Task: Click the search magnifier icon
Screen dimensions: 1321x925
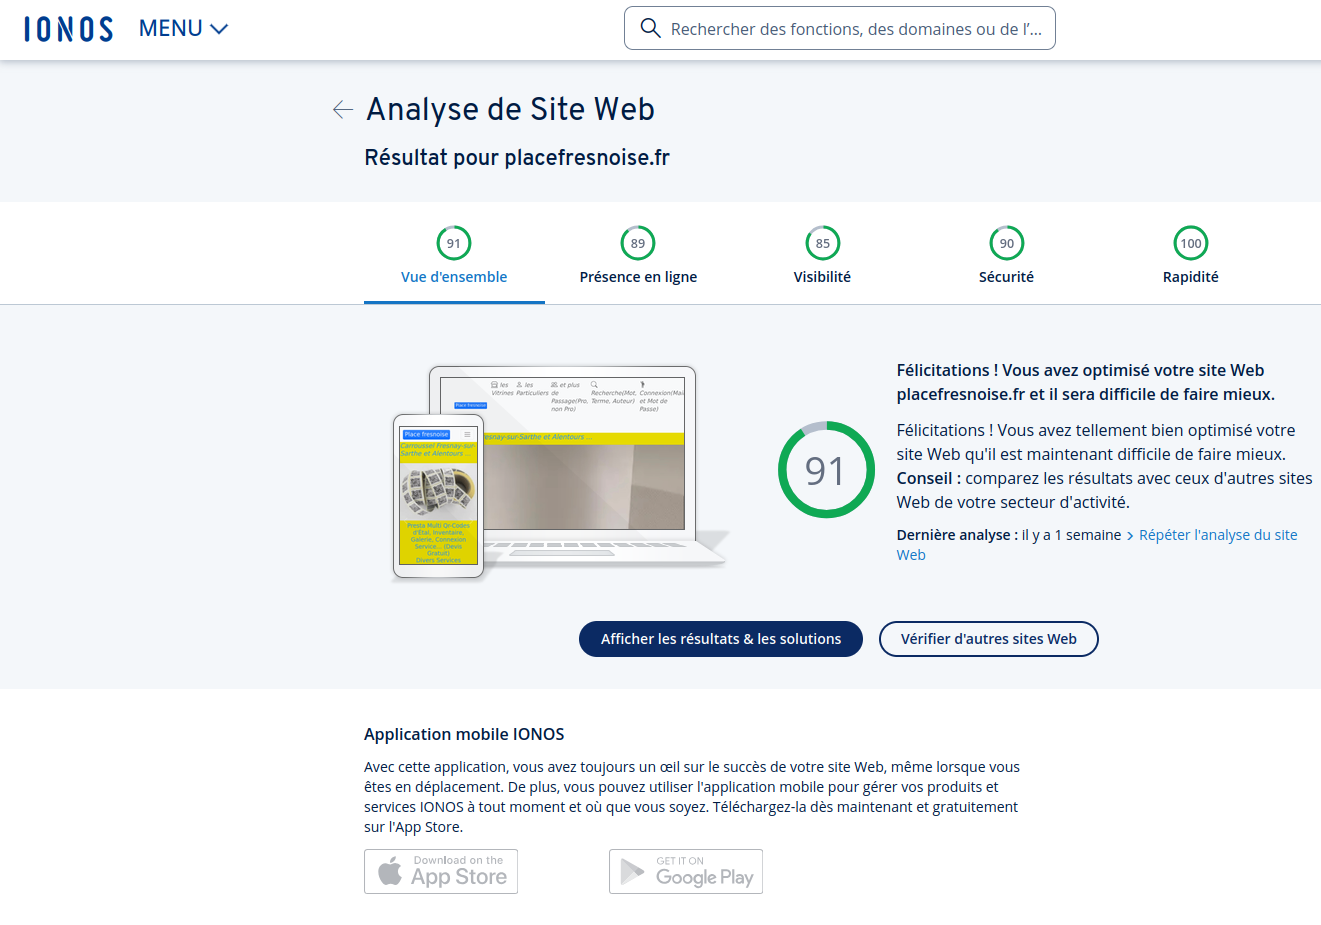Action: click(x=650, y=28)
